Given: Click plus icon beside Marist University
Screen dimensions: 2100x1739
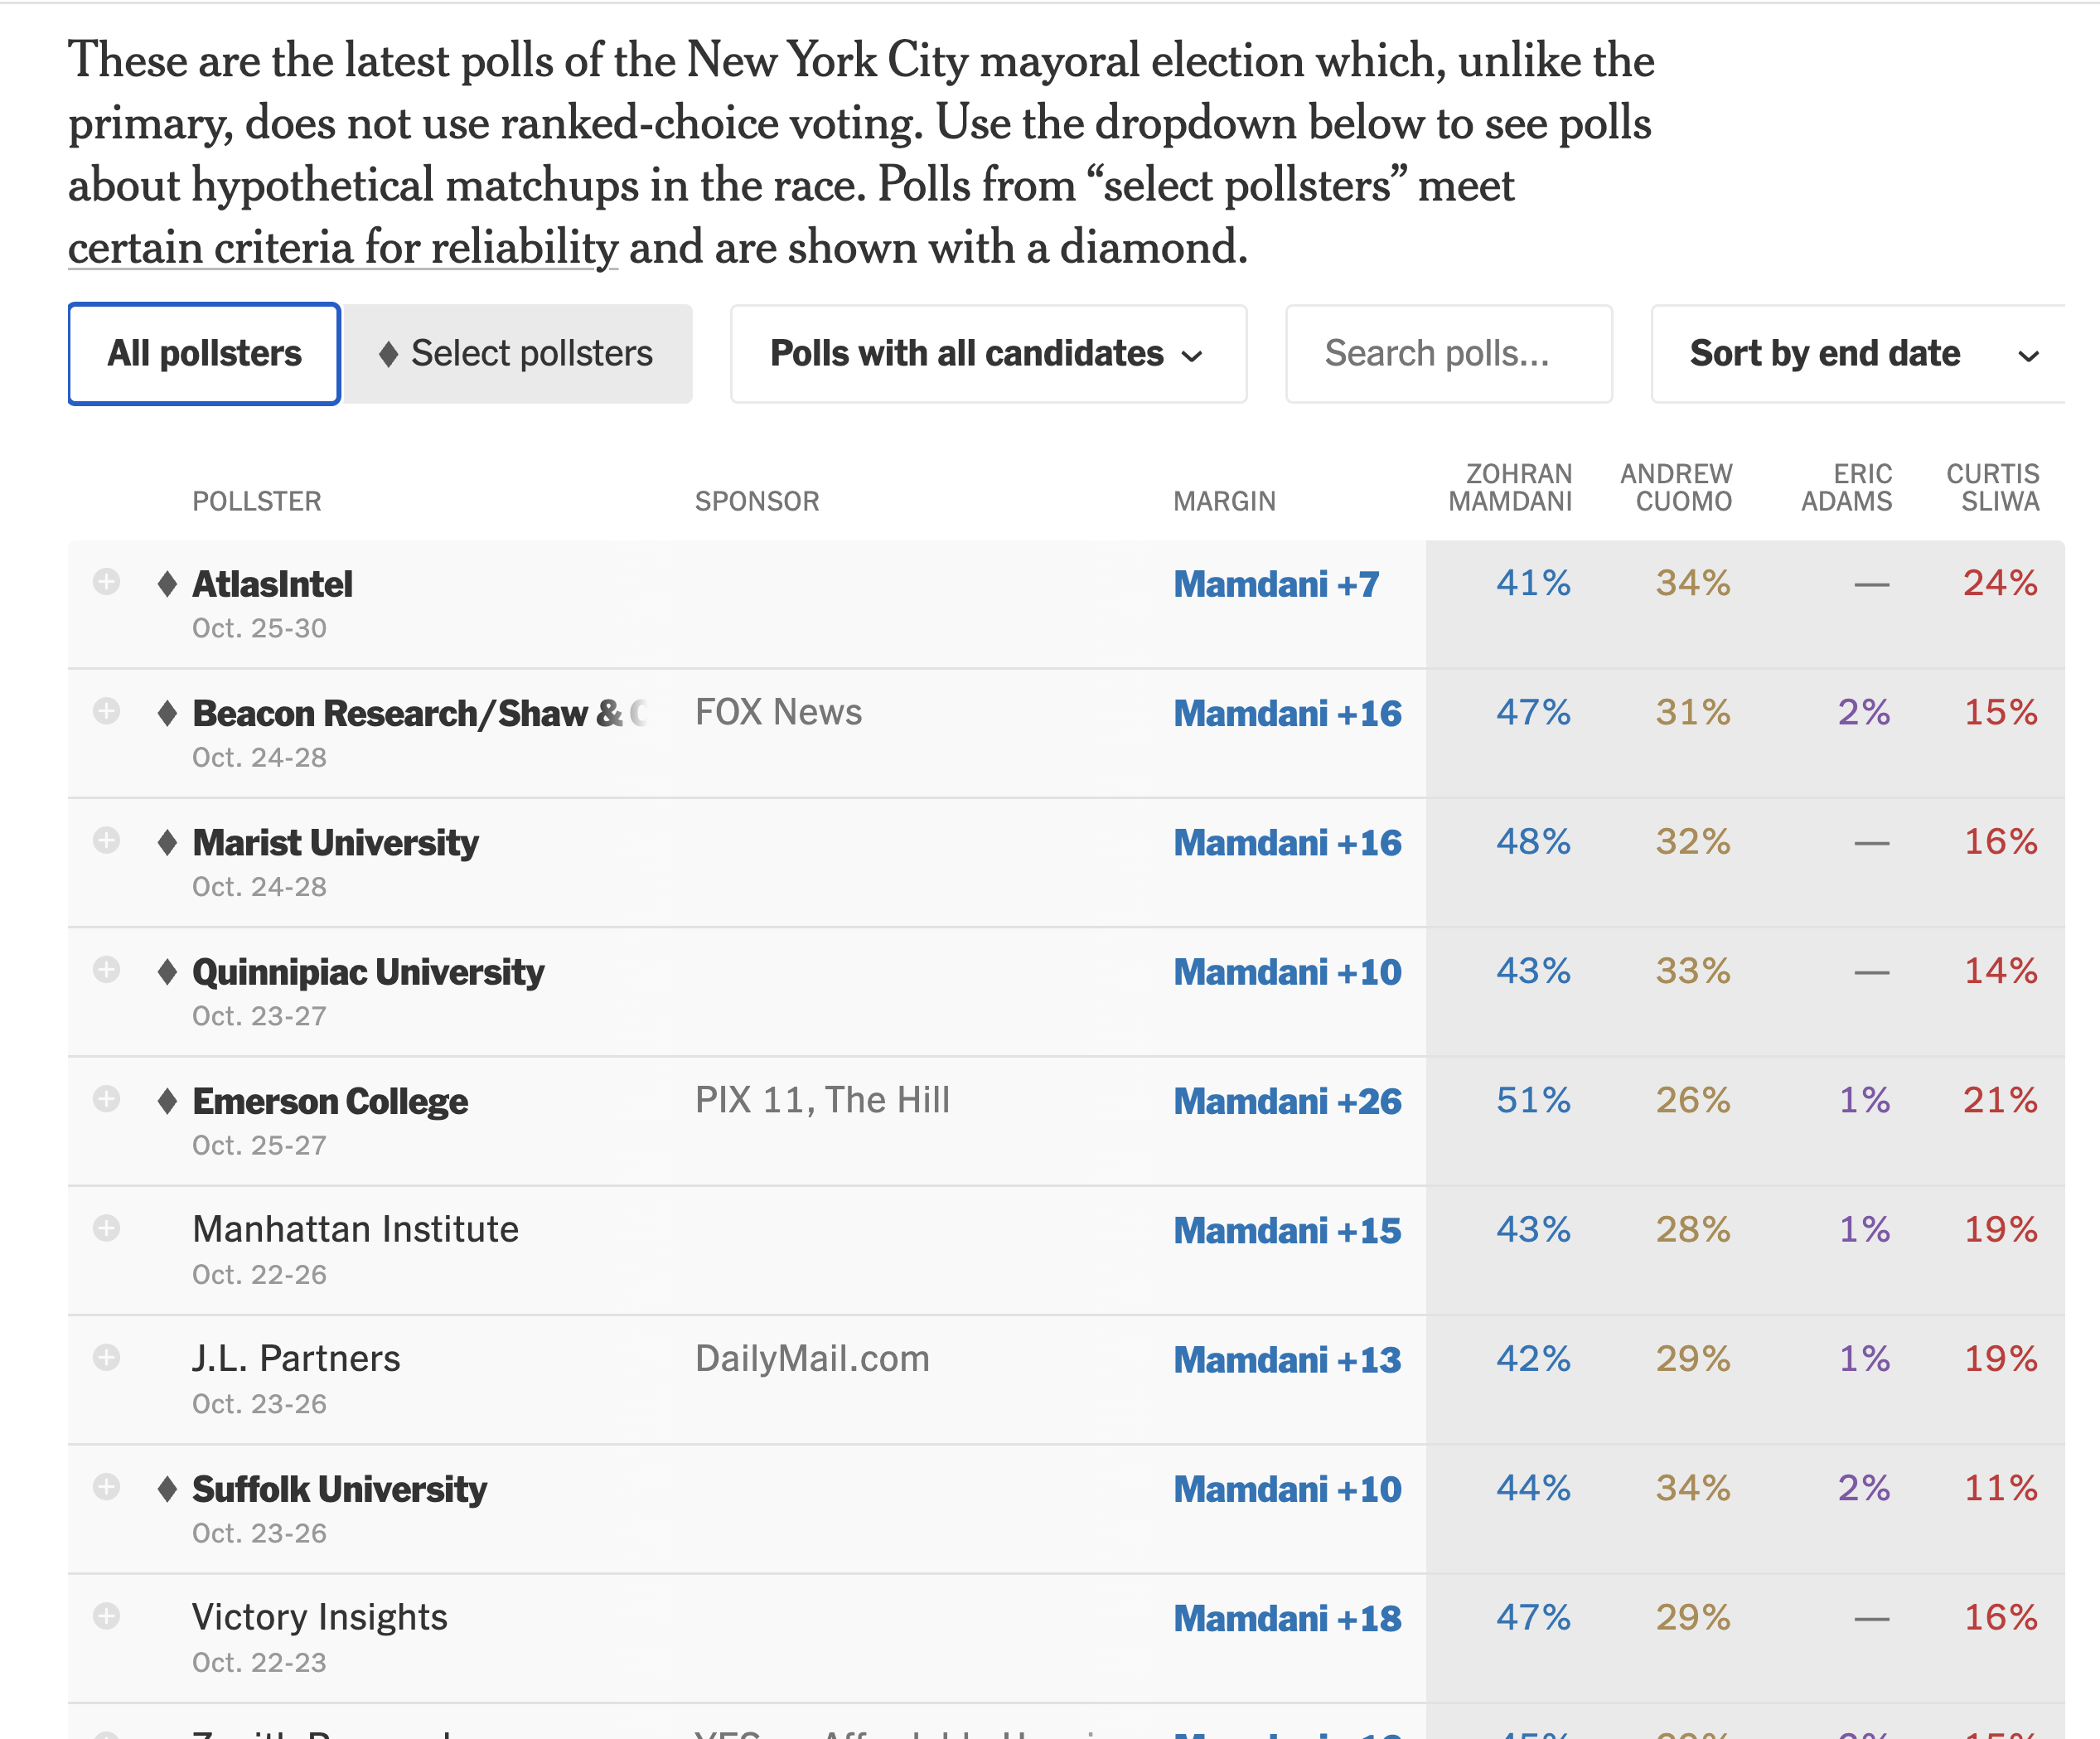Looking at the screenshot, I should click(106, 840).
